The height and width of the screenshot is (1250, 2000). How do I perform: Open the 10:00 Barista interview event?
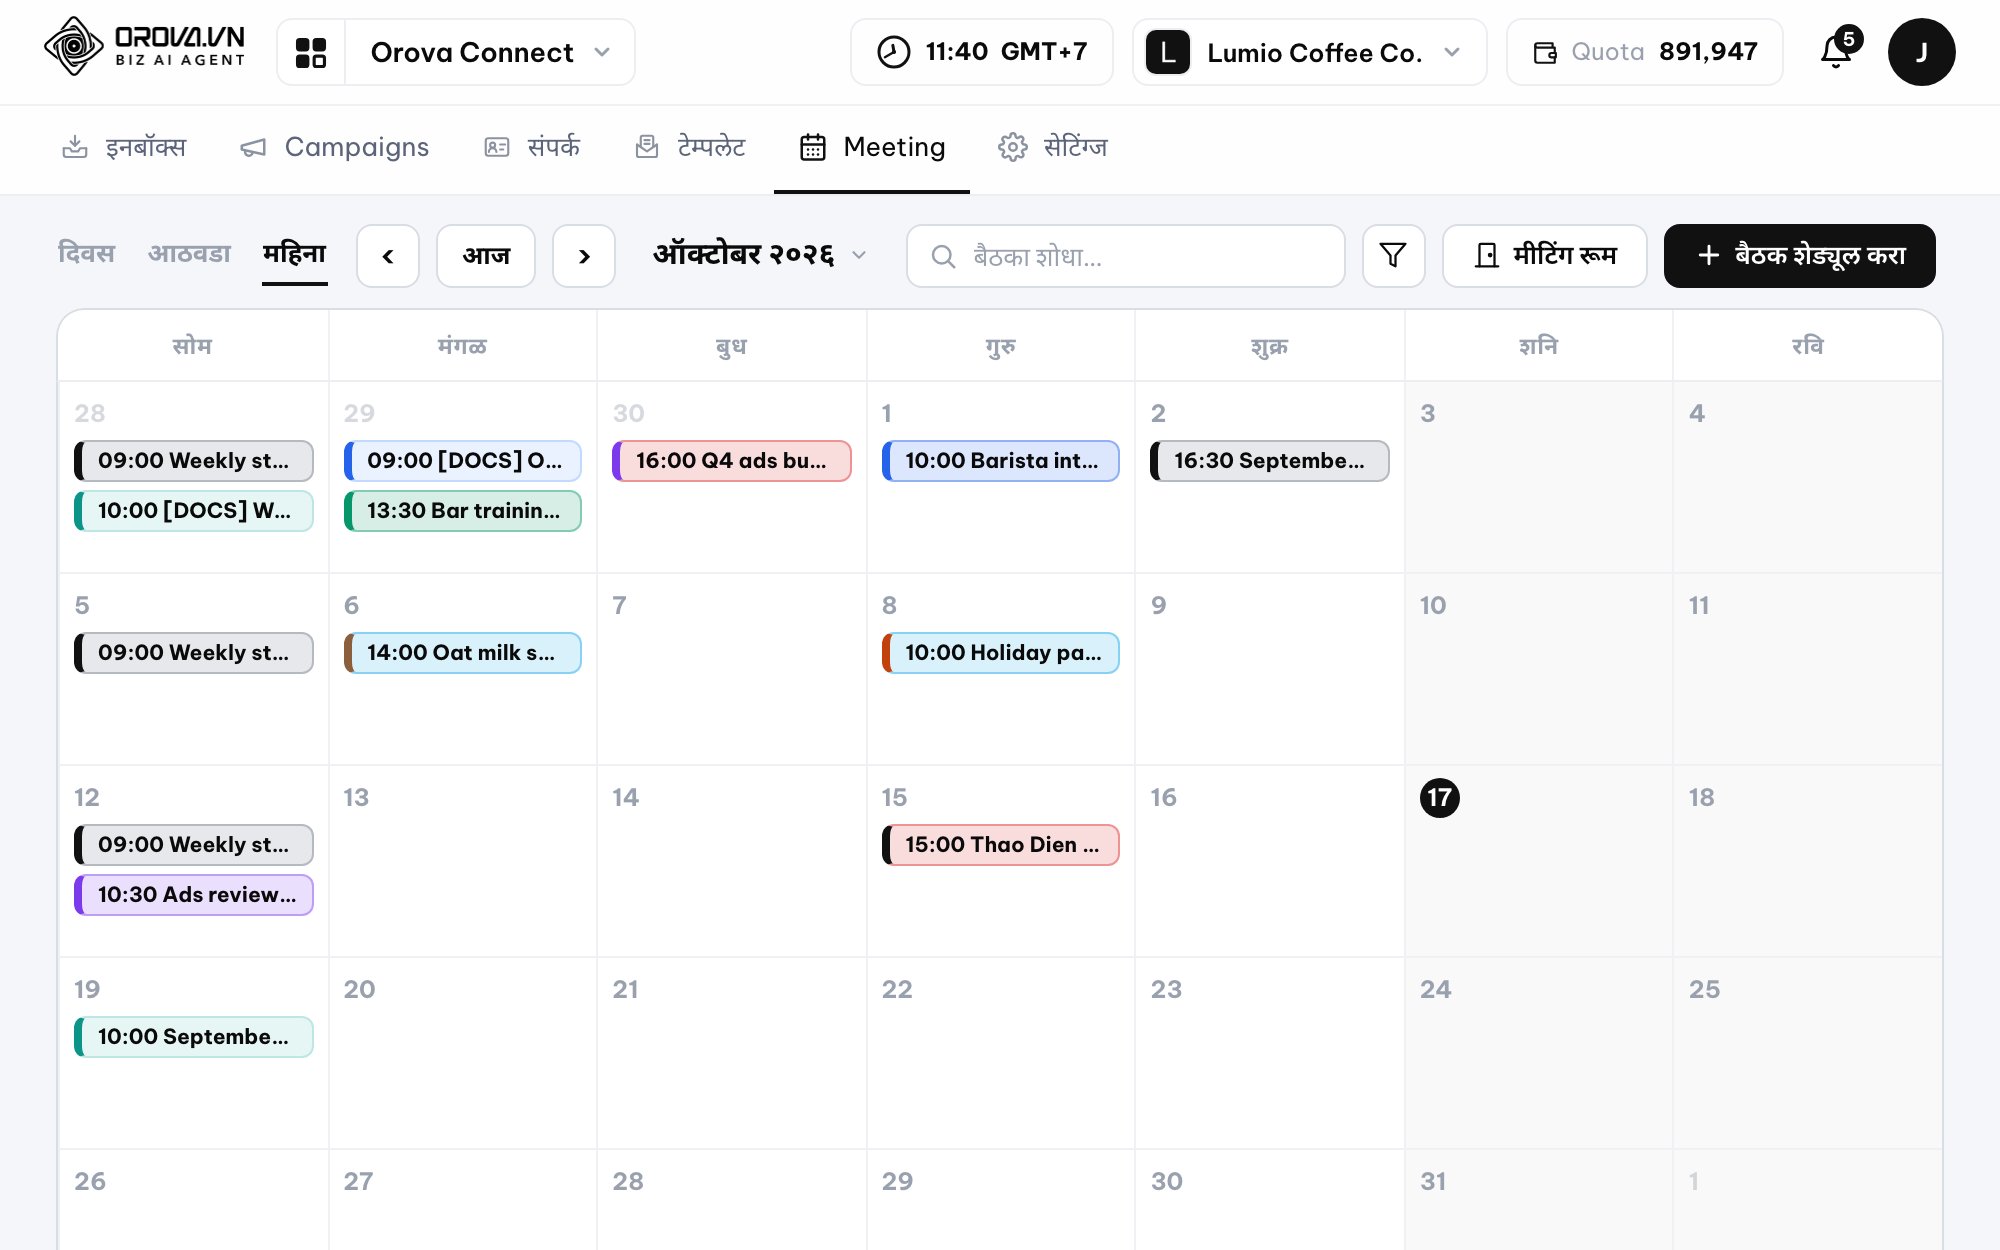pyautogui.click(x=1001, y=461)
